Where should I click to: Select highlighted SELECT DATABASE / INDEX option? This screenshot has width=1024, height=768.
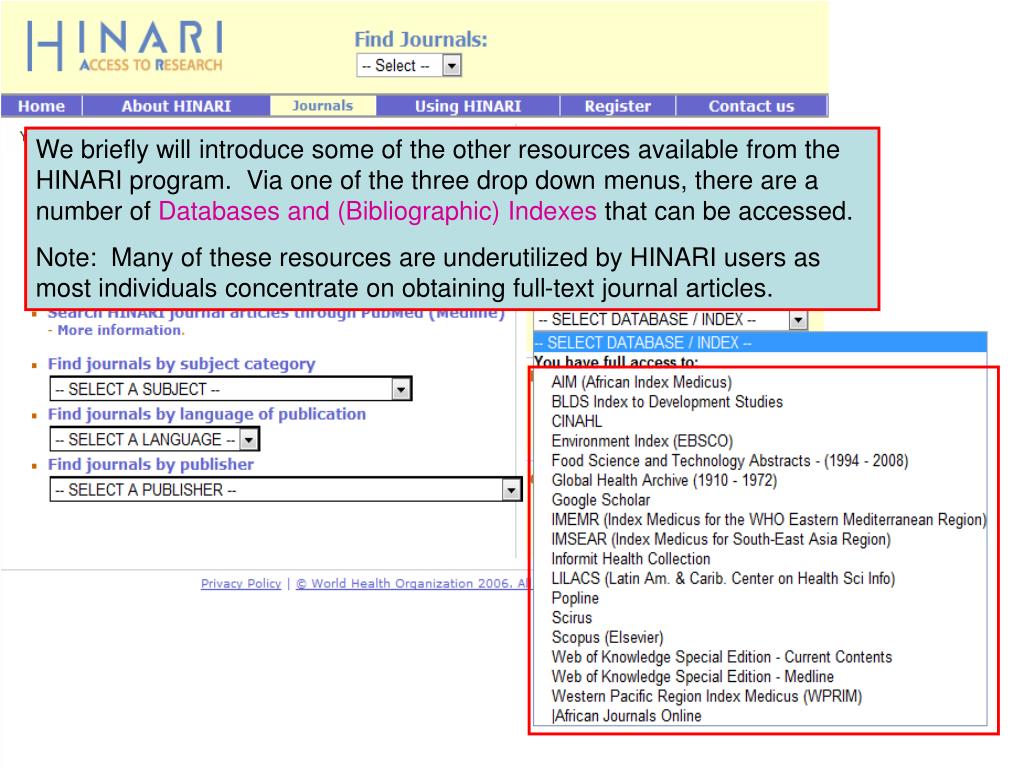[760, 342]
